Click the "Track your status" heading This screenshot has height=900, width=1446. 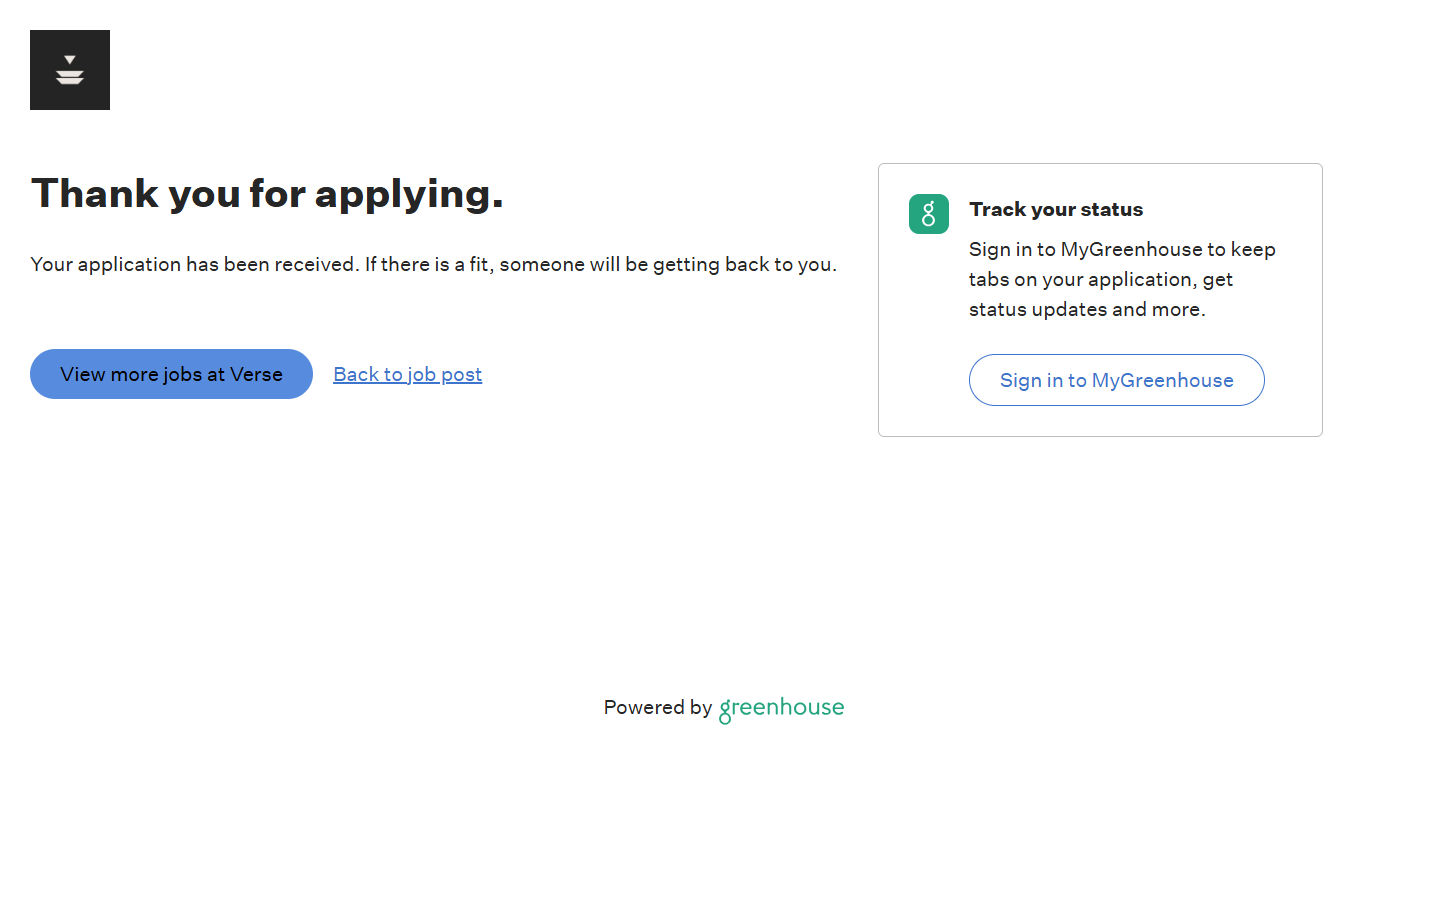(1056, 209)
